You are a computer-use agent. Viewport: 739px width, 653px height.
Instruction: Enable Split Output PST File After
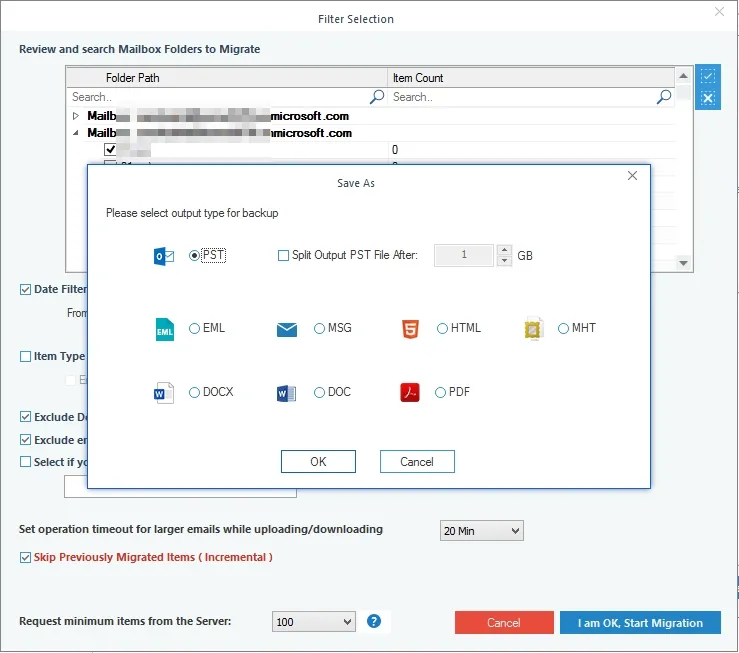[x=283, y=255]
